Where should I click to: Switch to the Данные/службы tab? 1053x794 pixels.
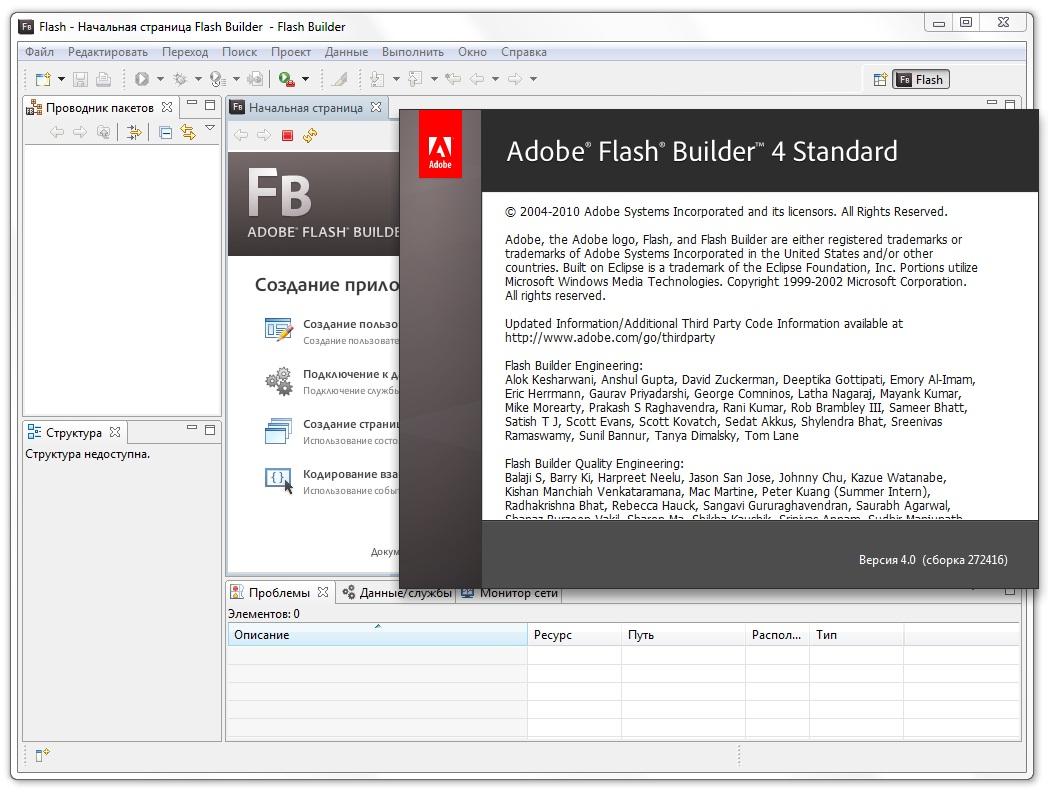tap(399, 593)
